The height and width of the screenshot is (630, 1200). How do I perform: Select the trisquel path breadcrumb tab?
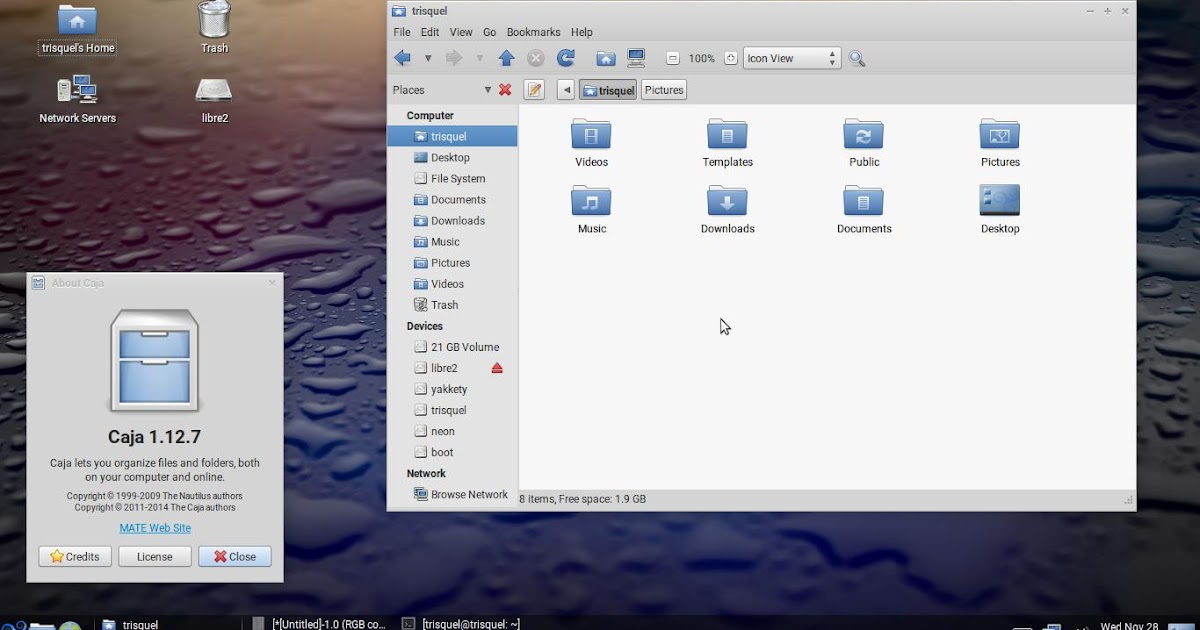pyautogui.click(x=608, y=89)
